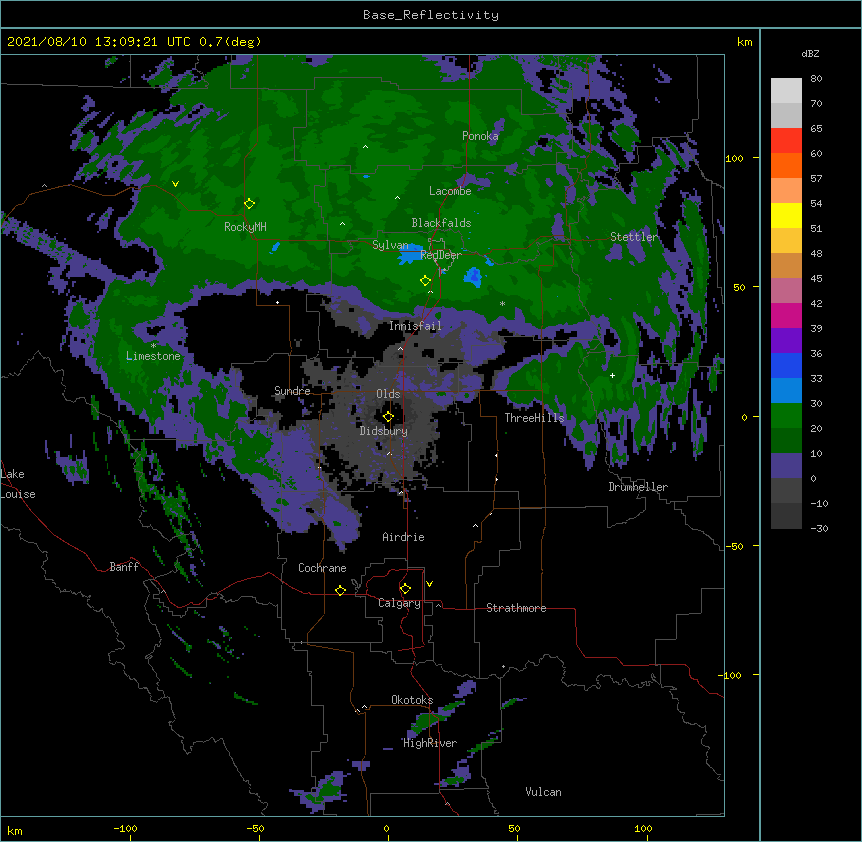
Task: Click the asterisk marker above Limestone
Action: pos(153,346)
